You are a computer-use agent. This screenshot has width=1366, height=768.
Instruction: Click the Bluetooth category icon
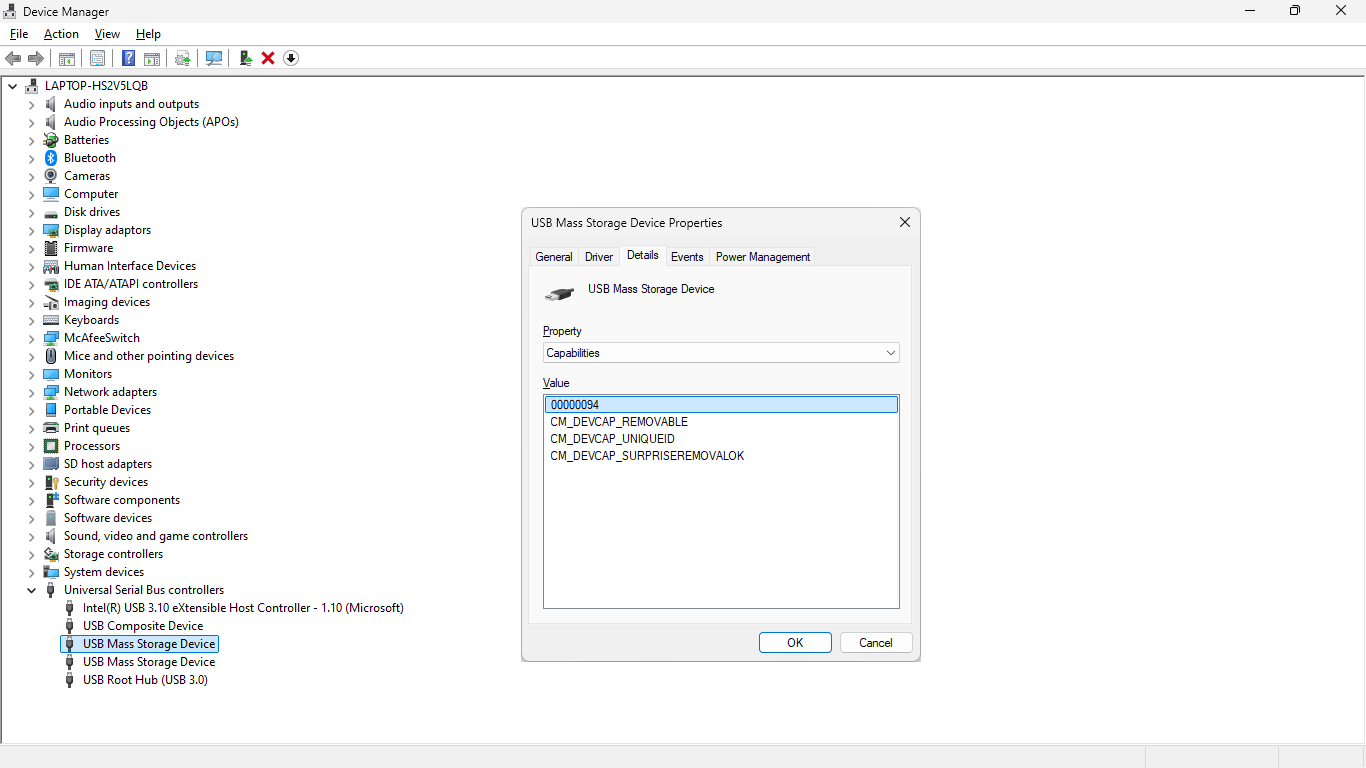51,158
